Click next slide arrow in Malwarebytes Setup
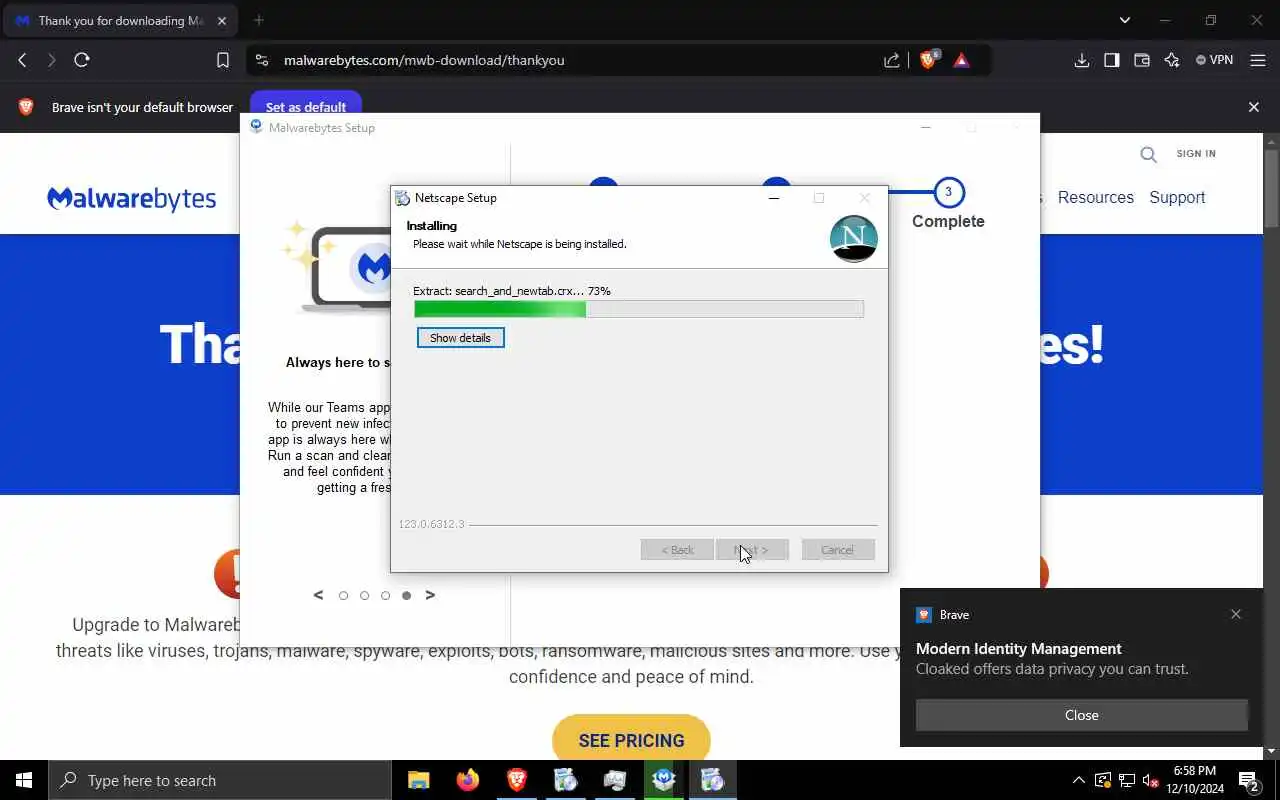This screenshot has width=1280, height=800. (430, 595)
